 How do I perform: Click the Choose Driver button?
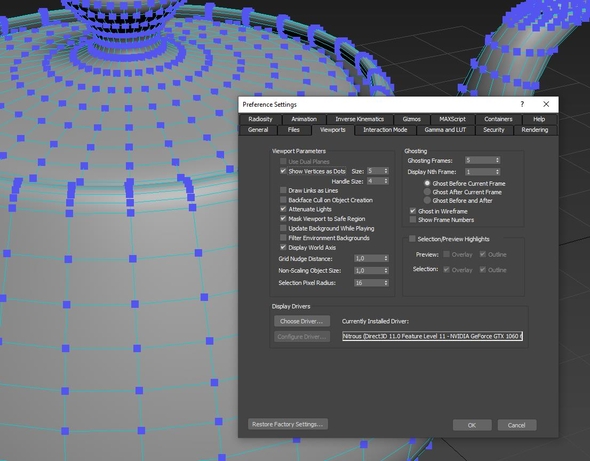[302, 321]
